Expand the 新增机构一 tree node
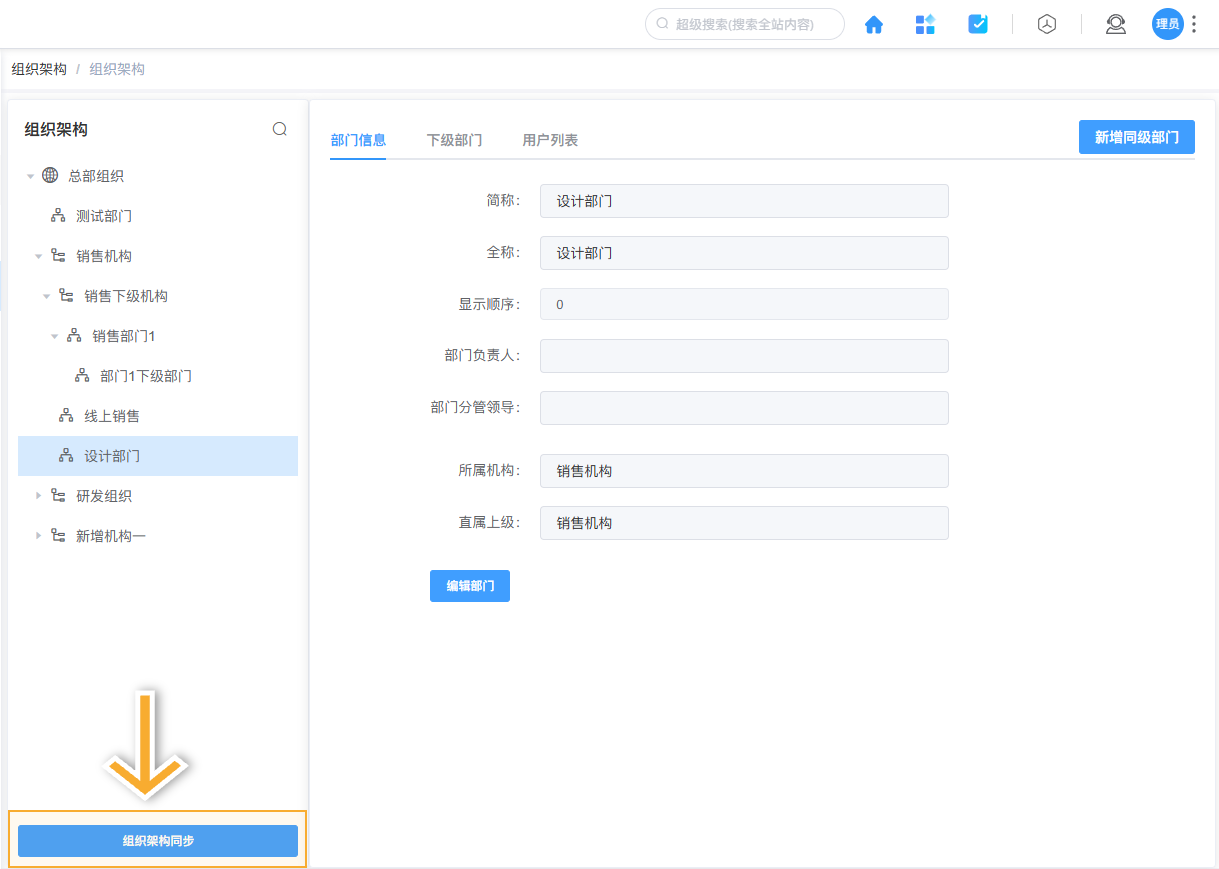 coord(38,535)
